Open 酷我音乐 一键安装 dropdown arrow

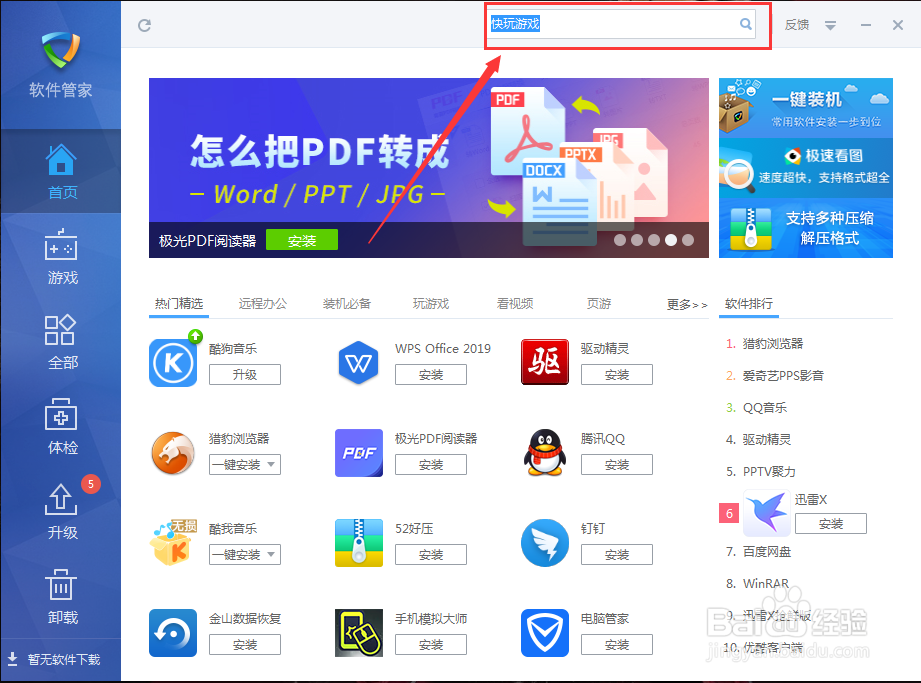[x=271, y=554]
